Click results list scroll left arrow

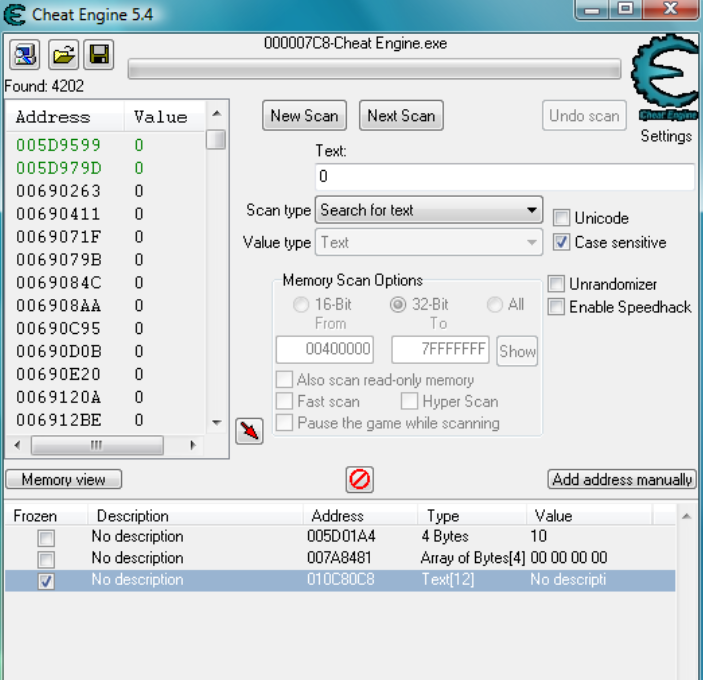pos(17,445)
